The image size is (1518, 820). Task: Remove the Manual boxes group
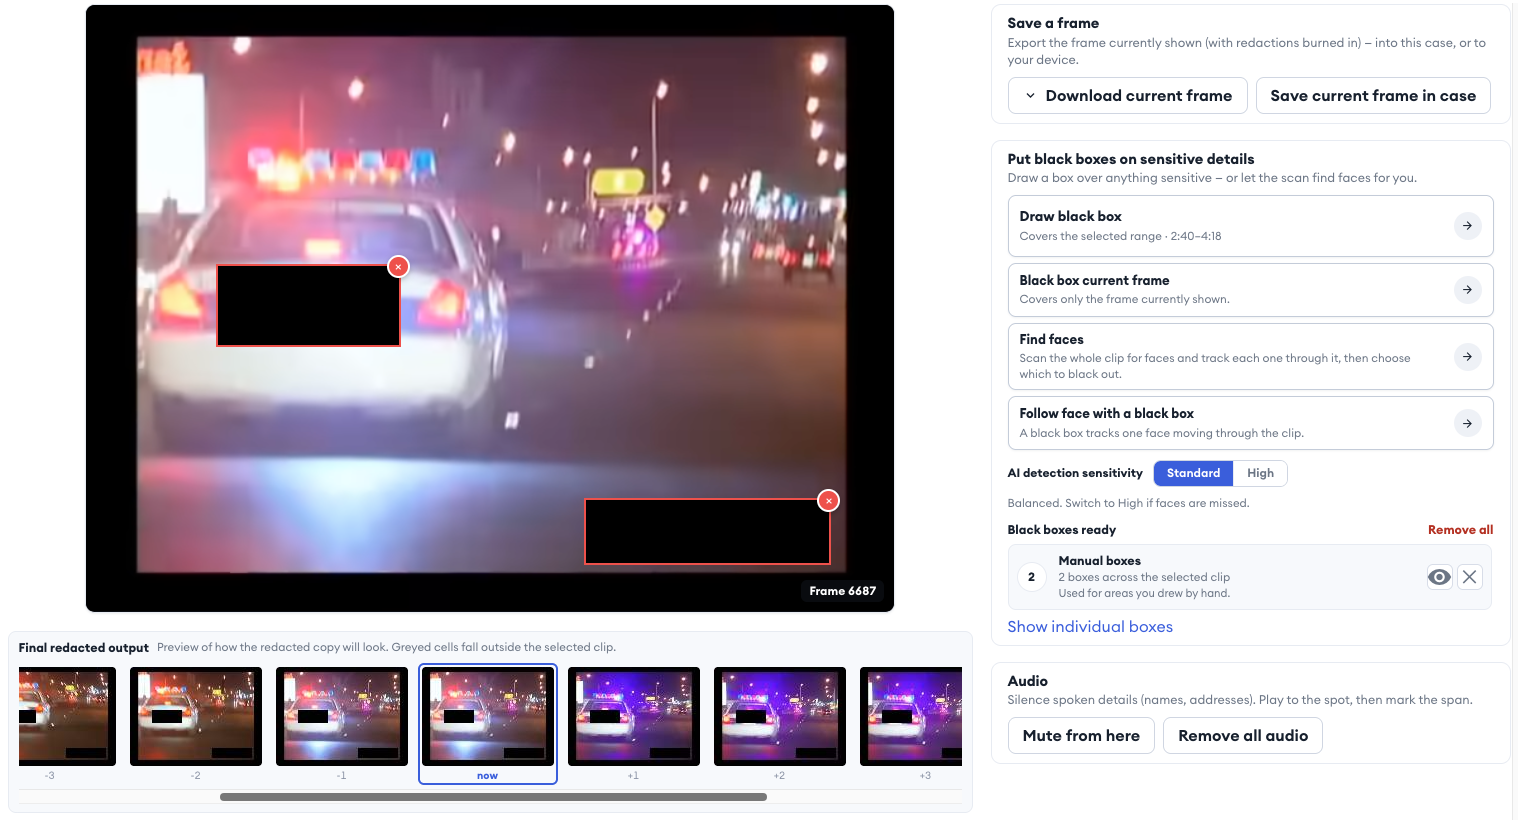1469,577
